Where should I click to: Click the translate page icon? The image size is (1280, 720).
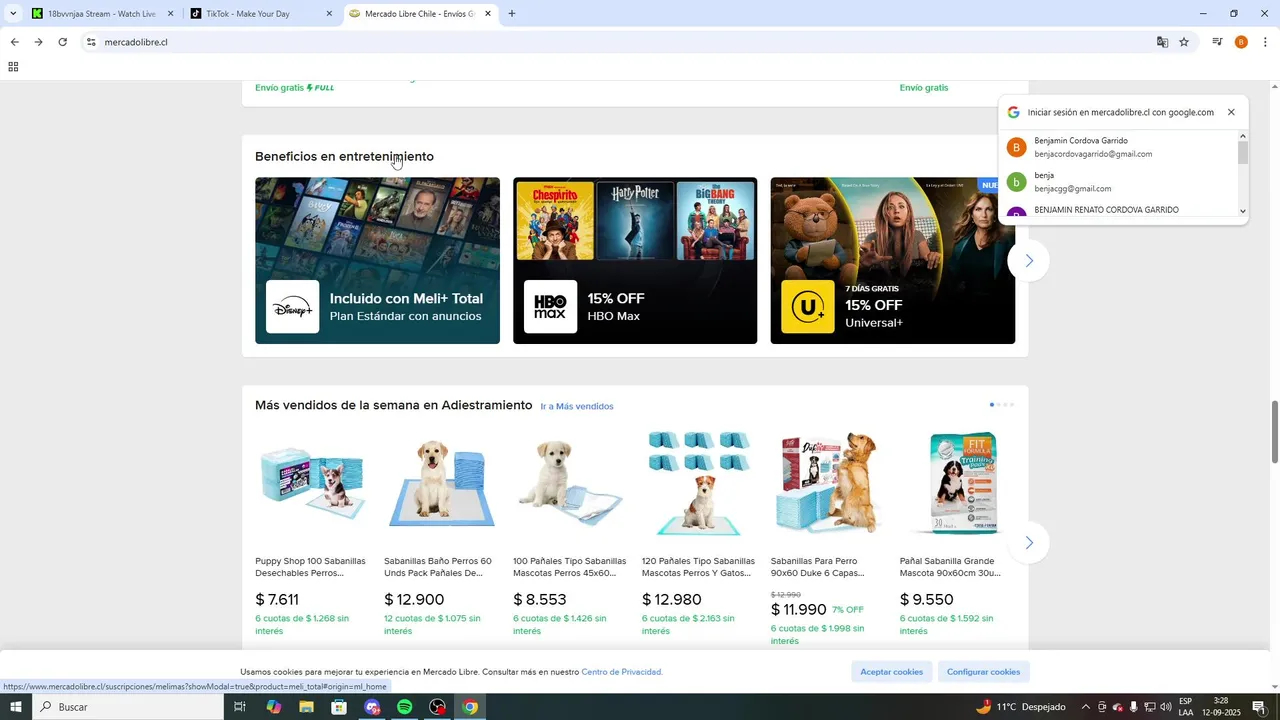(1162, 42)
